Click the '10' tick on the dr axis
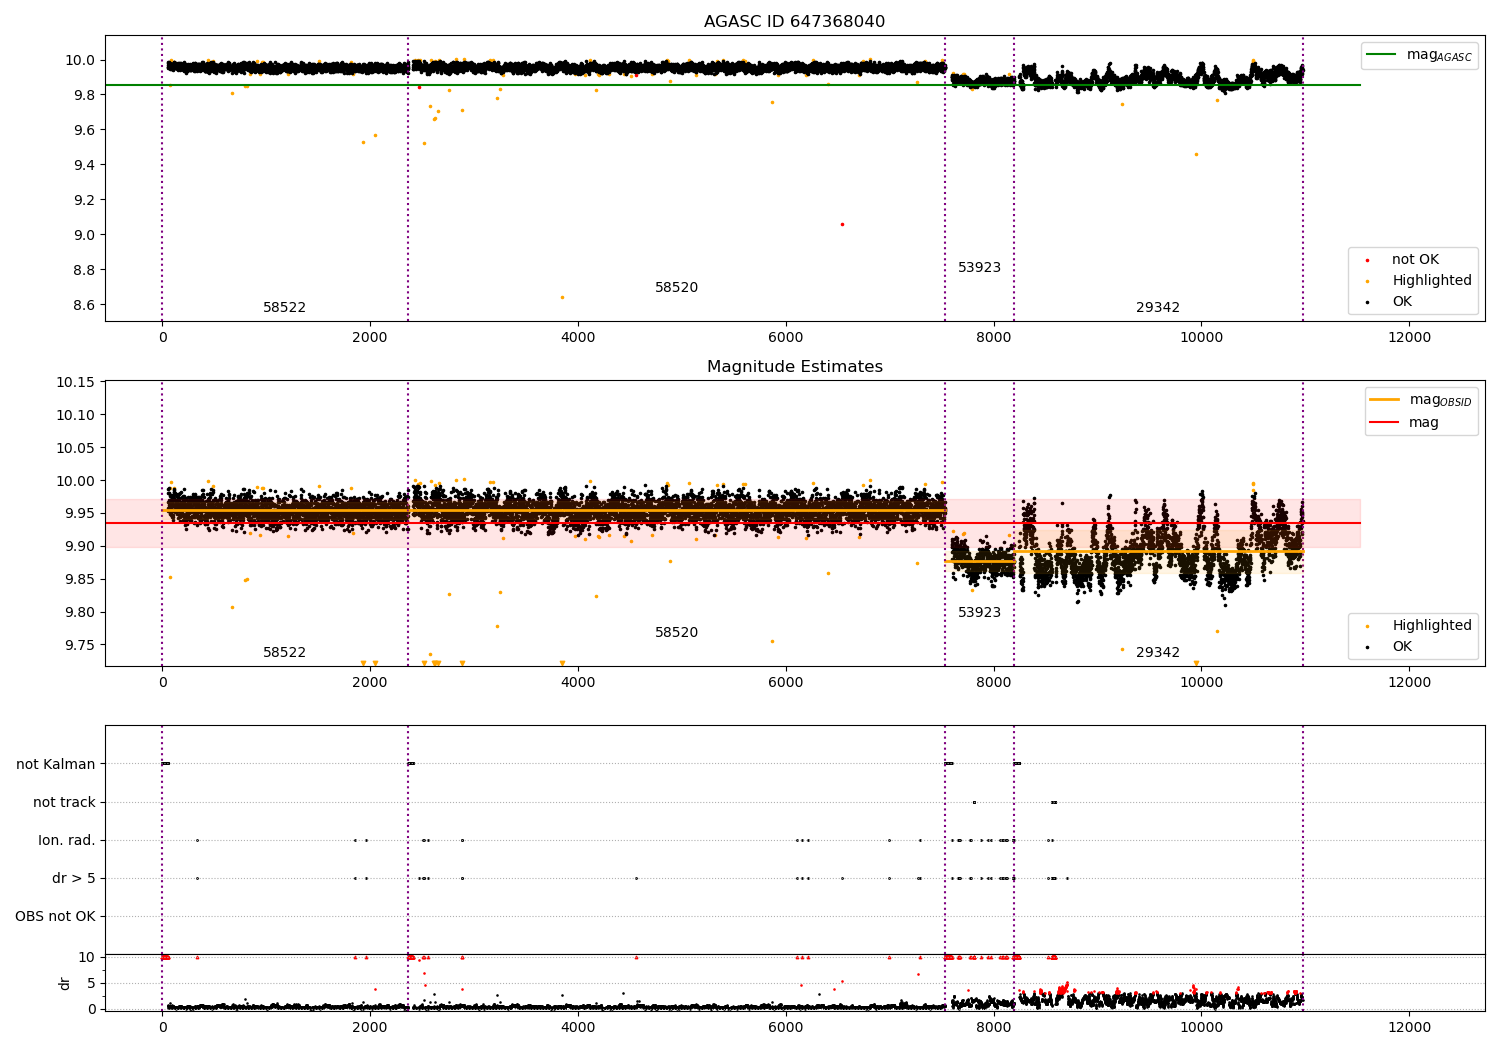The height and width of the screenshot is (1050, 1500). click(x=87, y=958)
